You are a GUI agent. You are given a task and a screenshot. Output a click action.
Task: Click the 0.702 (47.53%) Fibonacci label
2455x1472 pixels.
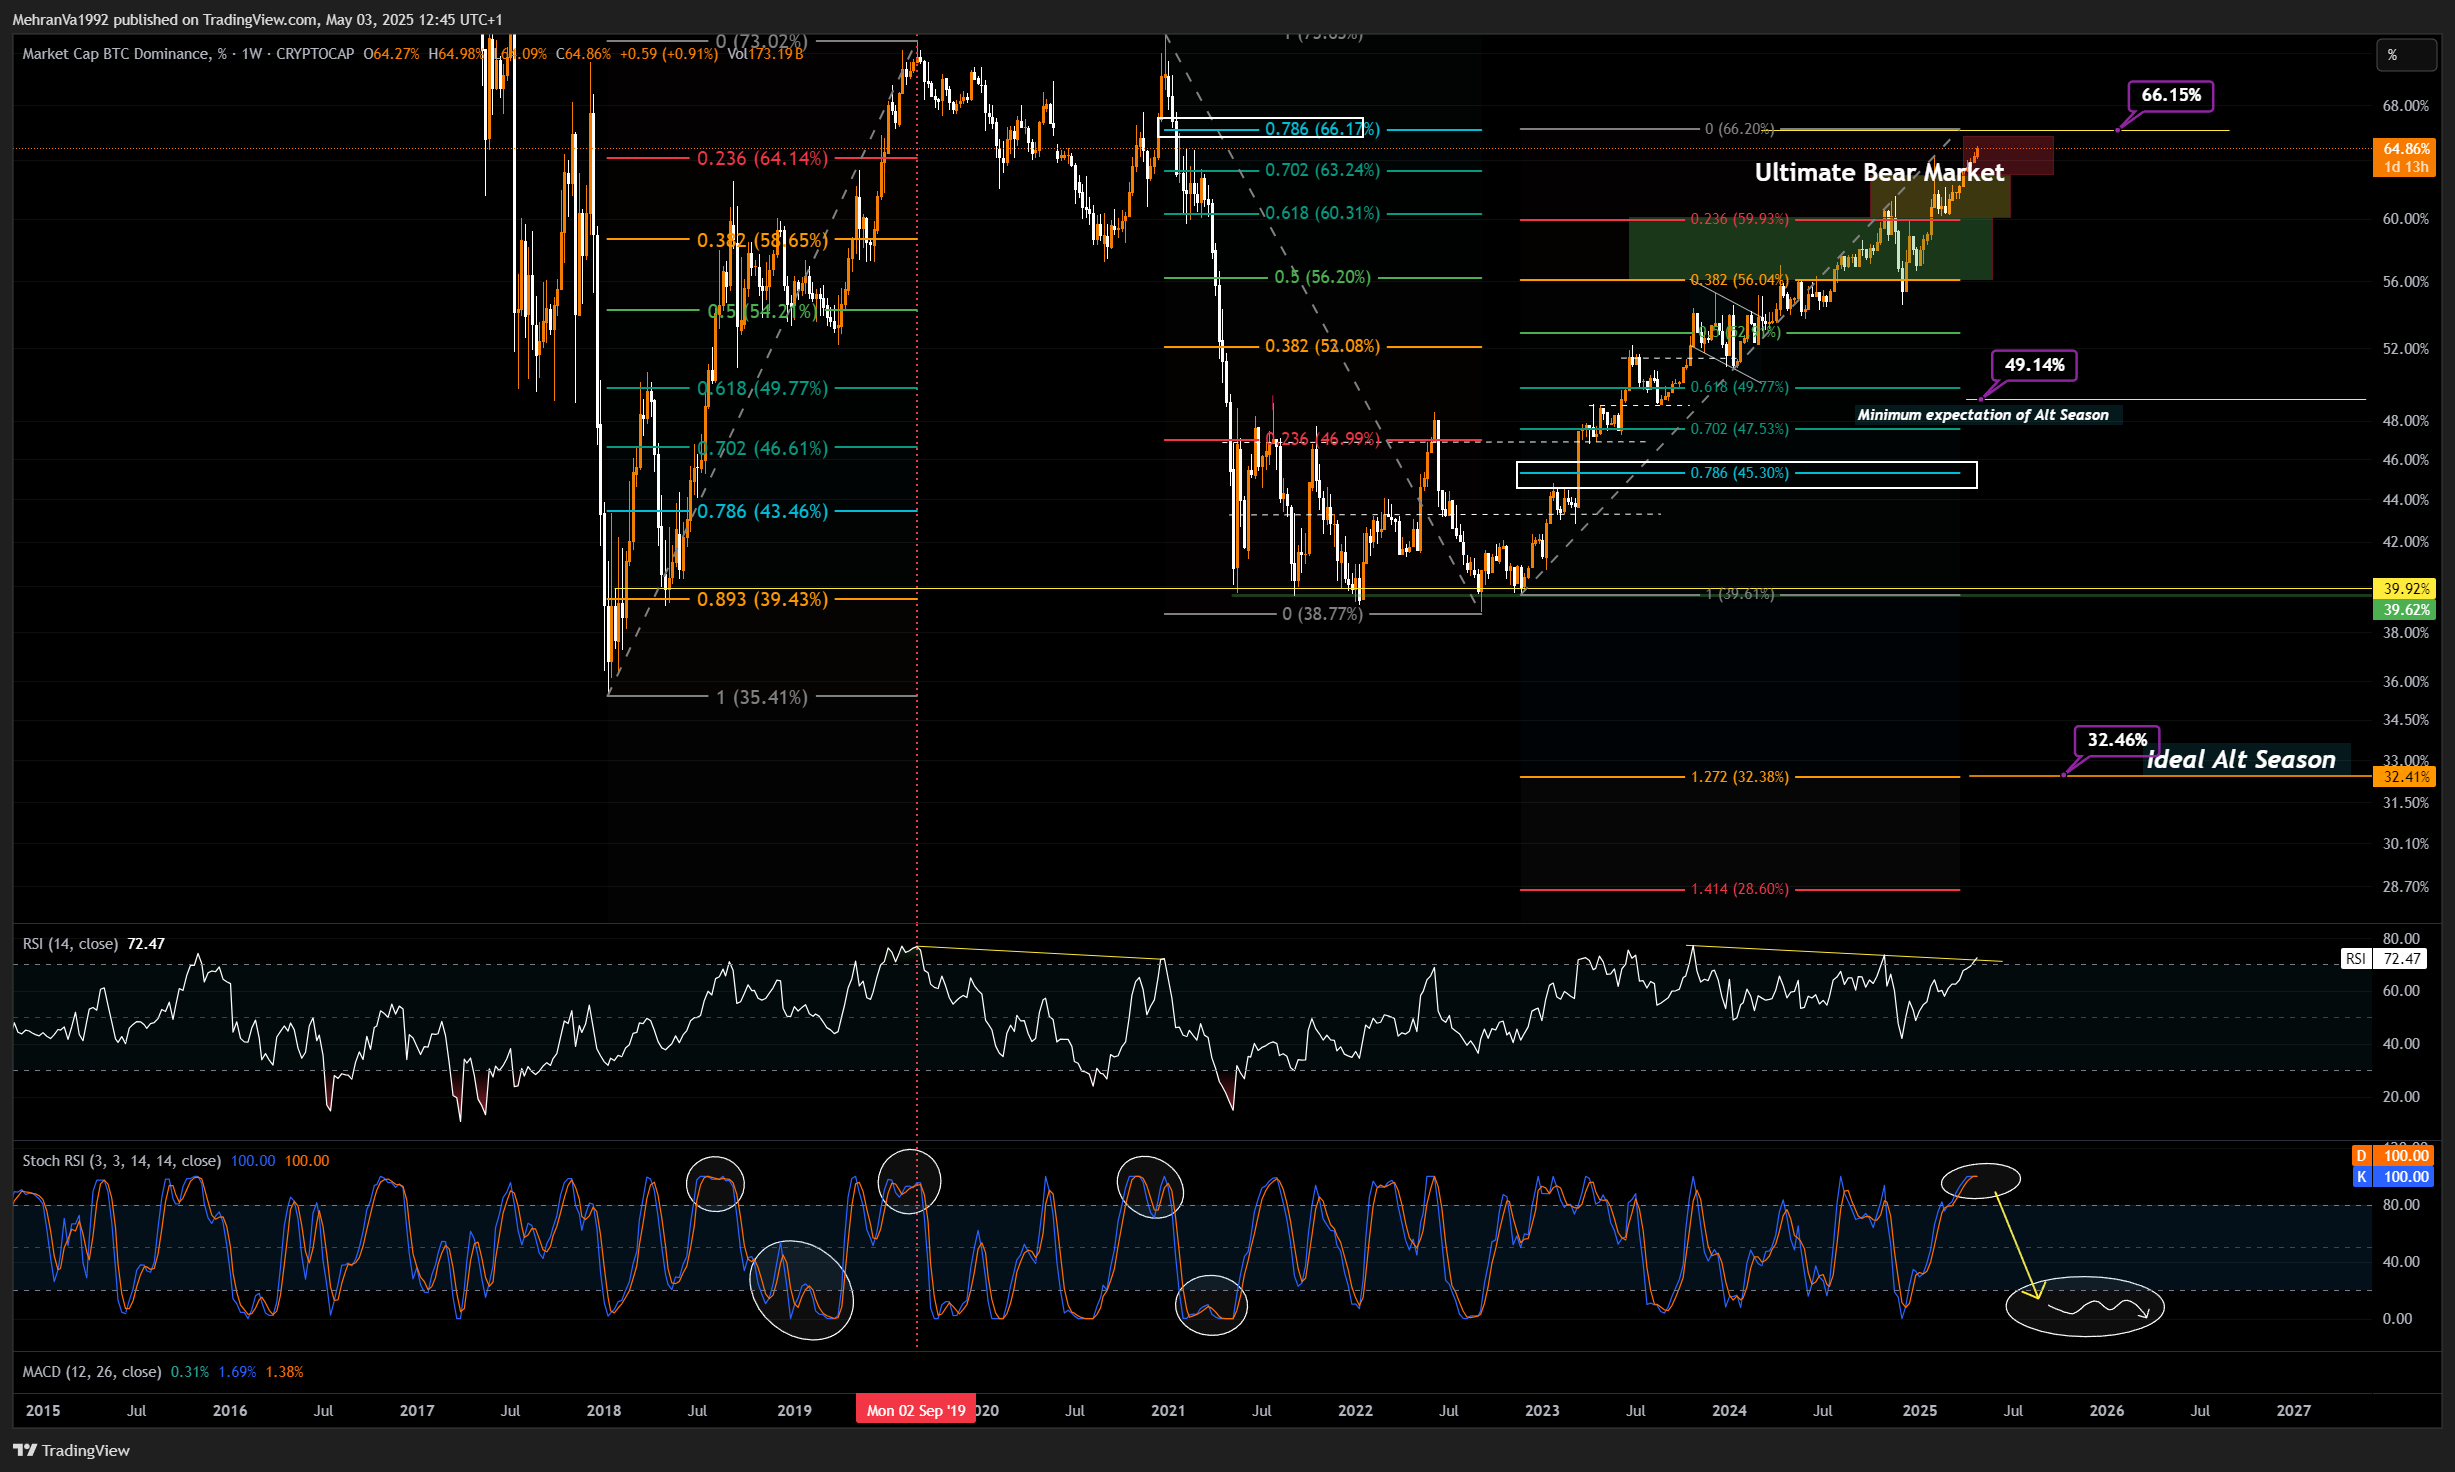click(1739, 429)
